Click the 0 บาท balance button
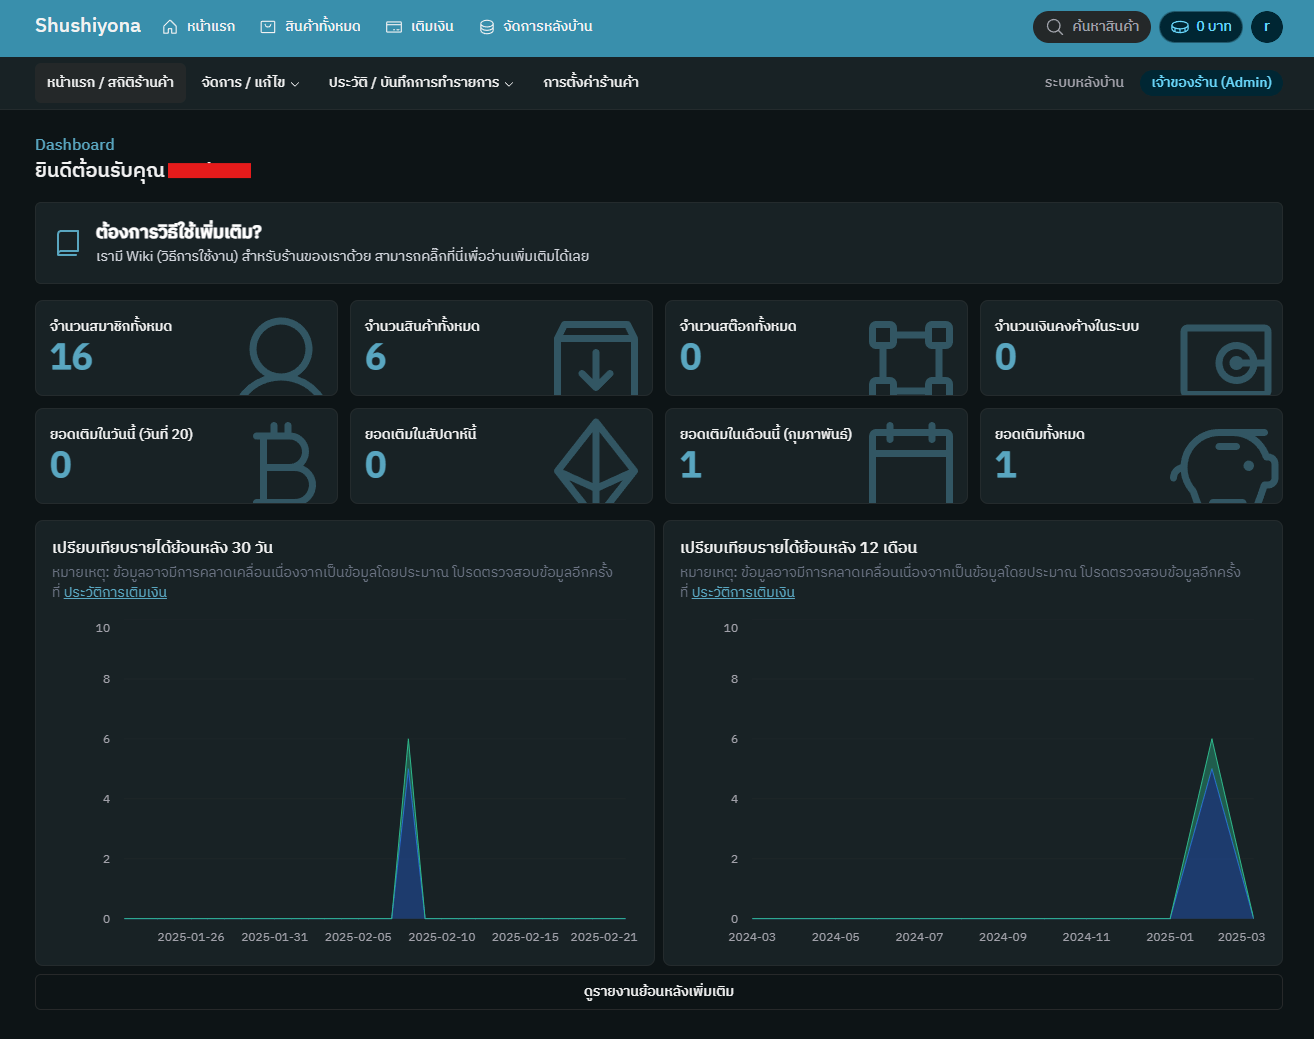The width and height of the screenshot is (1314, 1039). (x=1200, y=27)
